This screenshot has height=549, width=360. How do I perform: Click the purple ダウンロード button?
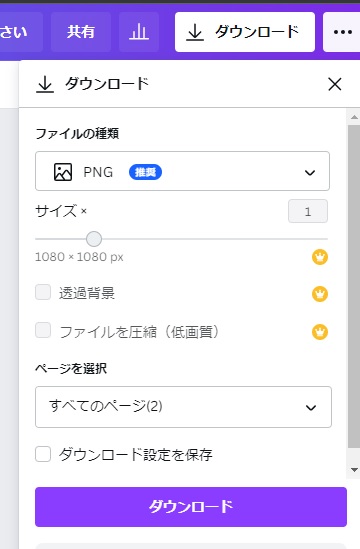point(191,507)
